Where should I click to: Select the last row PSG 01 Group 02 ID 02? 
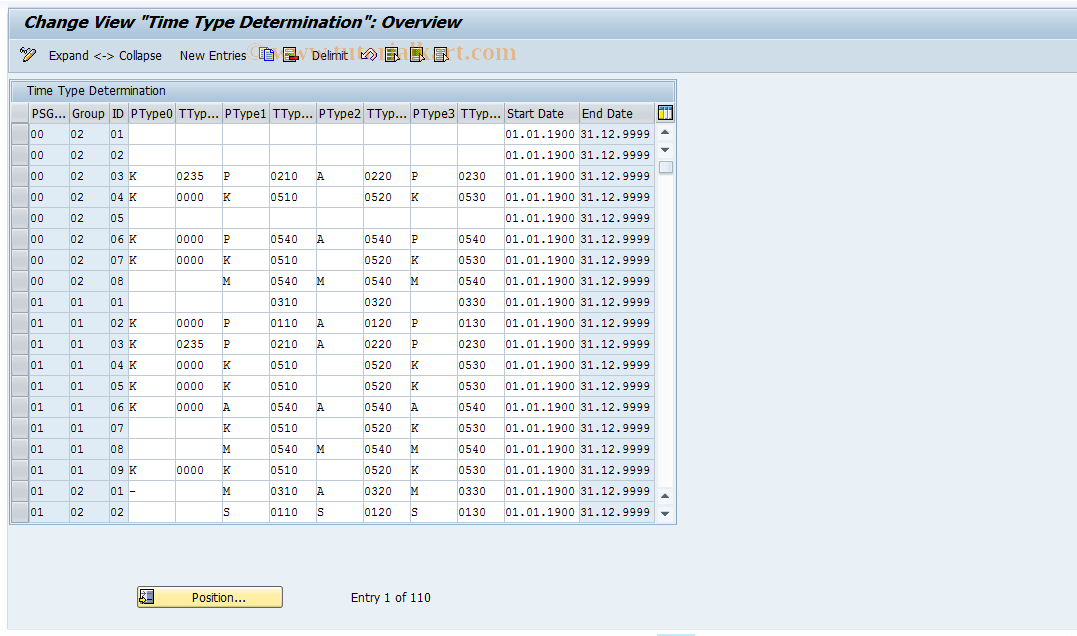click(x=20, y=512)
